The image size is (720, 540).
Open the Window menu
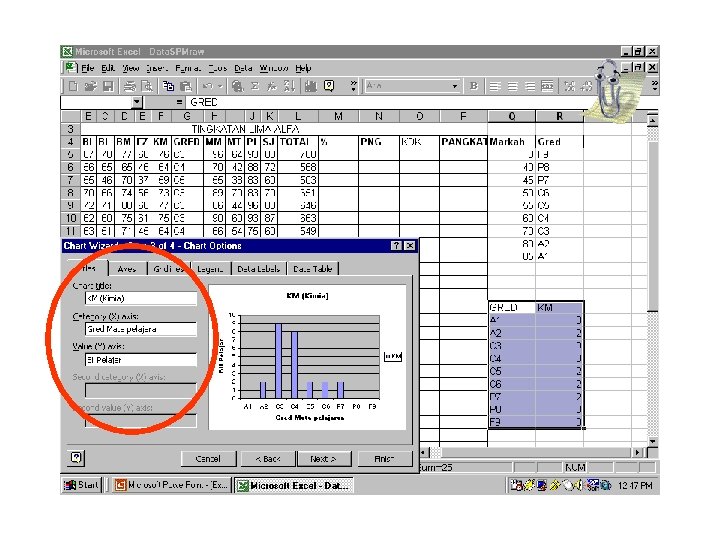(274, 68)
